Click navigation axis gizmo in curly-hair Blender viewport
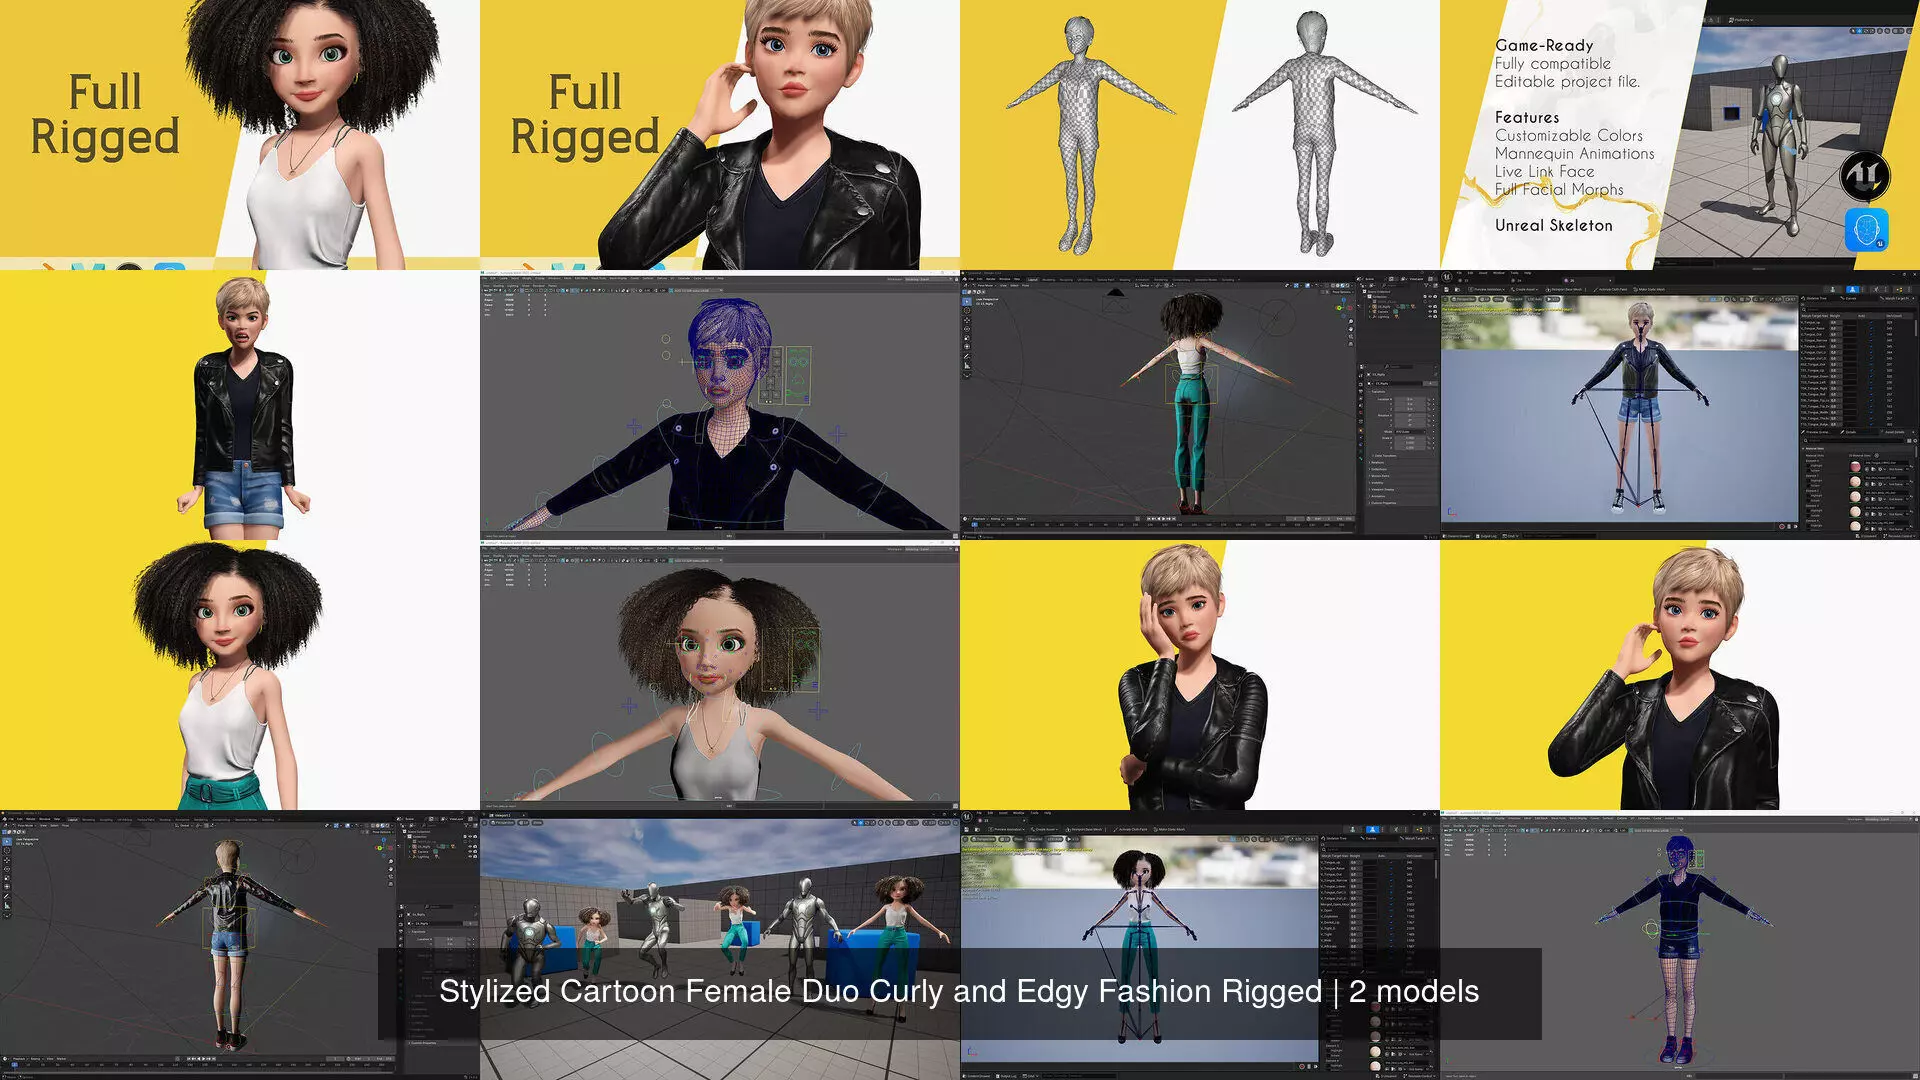1920x1080 pixels. (1343, 308)
